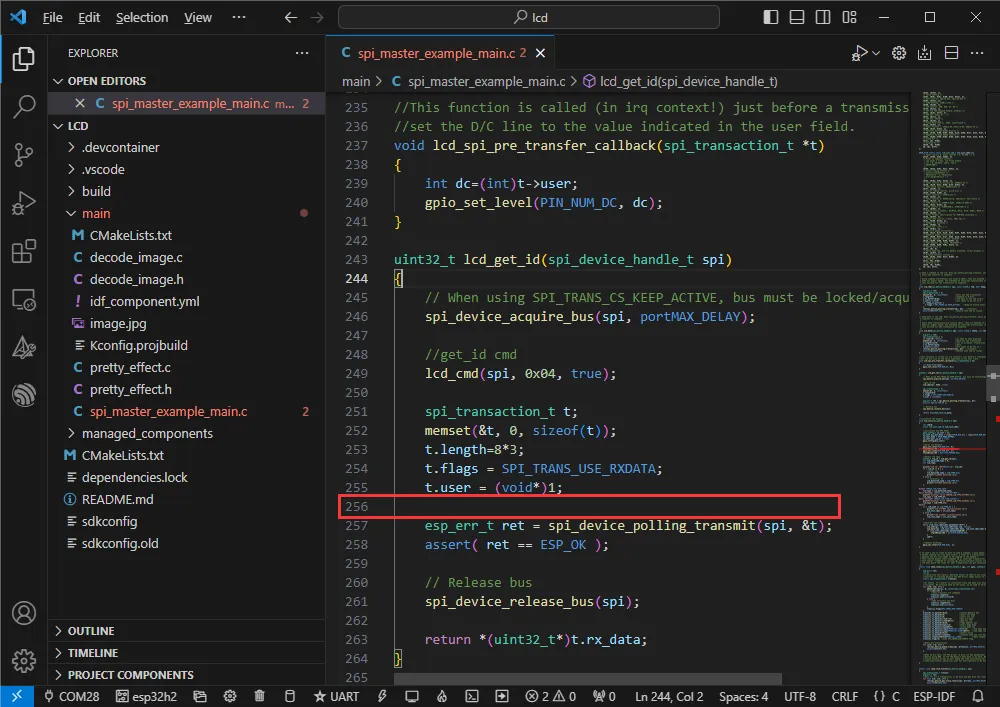Screen dimensions: 1000x707
Task: Open Customize Layout icon
Action: click(849, 17)
